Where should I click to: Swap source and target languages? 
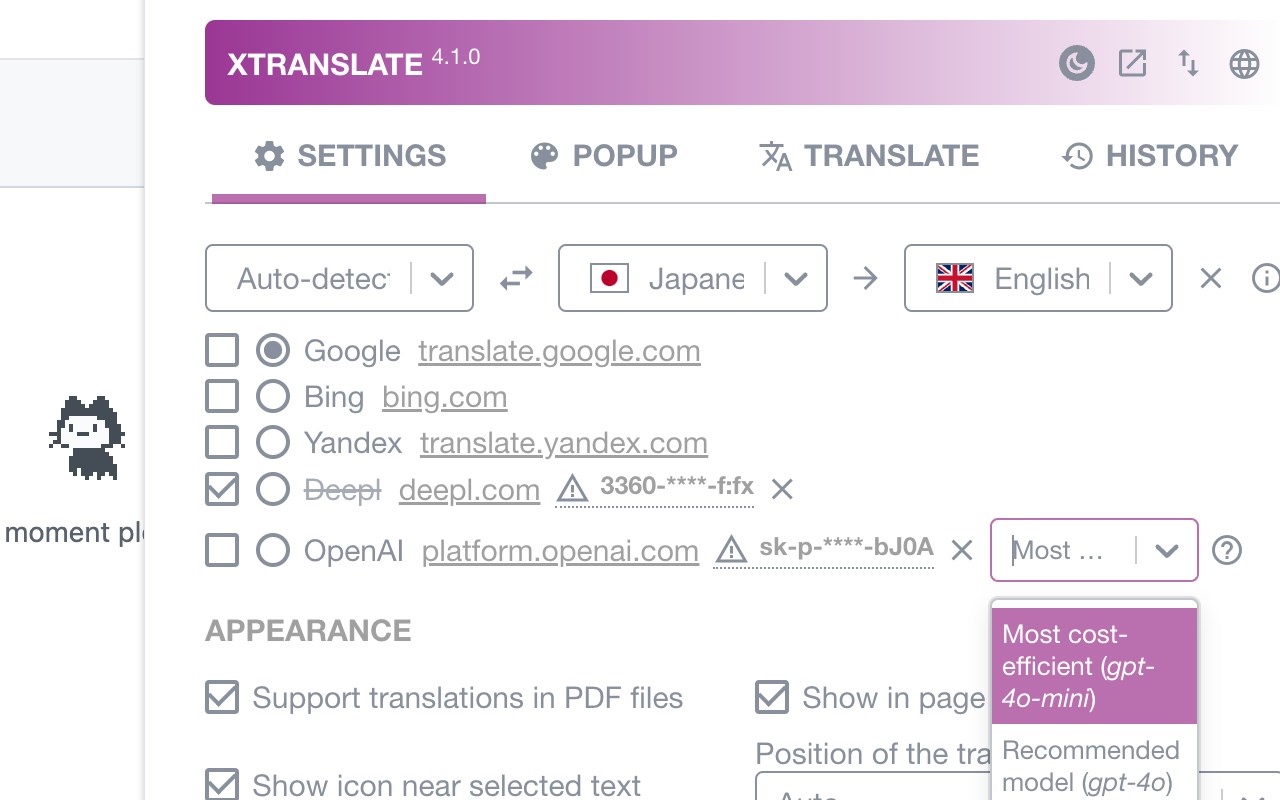point(516,279)
